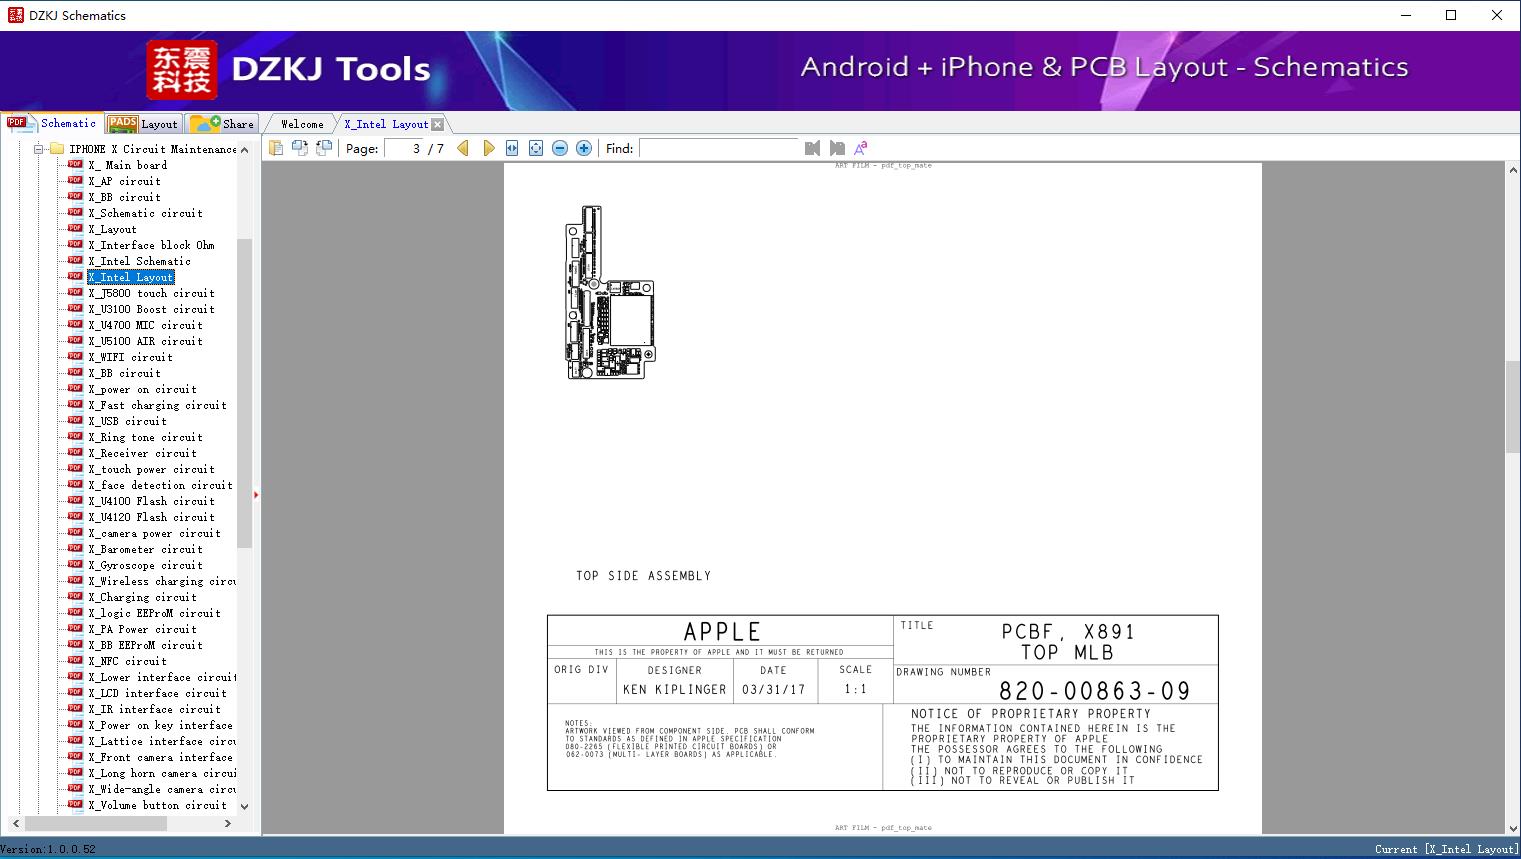
Task: Open X_U3100 Boost circuit
Action: pyautogui.click(x=151, y=309)
